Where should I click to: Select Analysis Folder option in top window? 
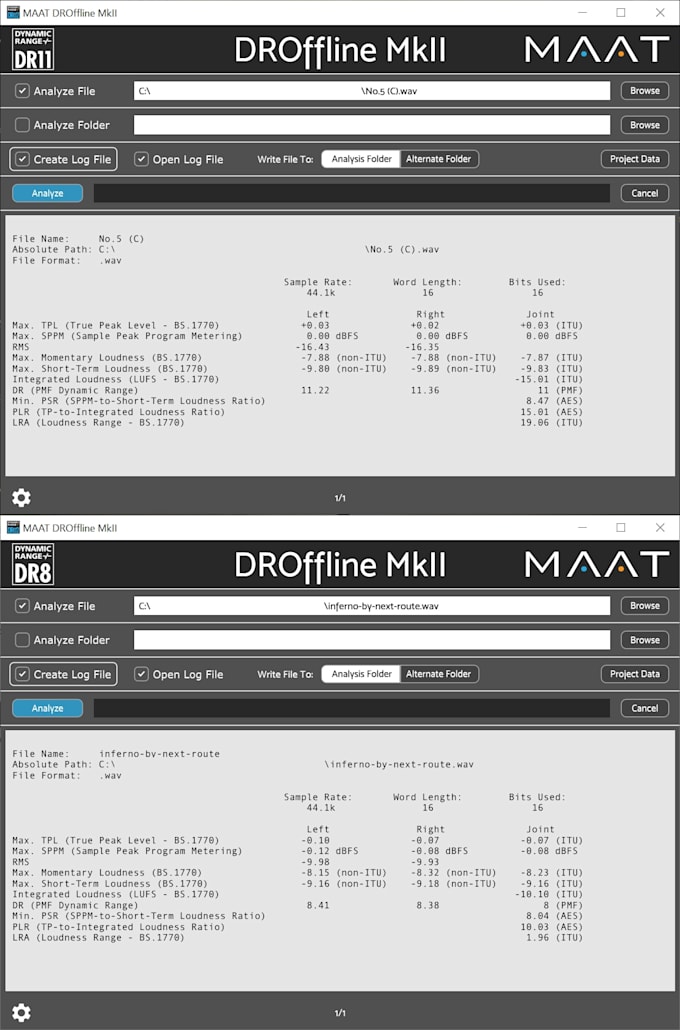click(x=361, y=159)
